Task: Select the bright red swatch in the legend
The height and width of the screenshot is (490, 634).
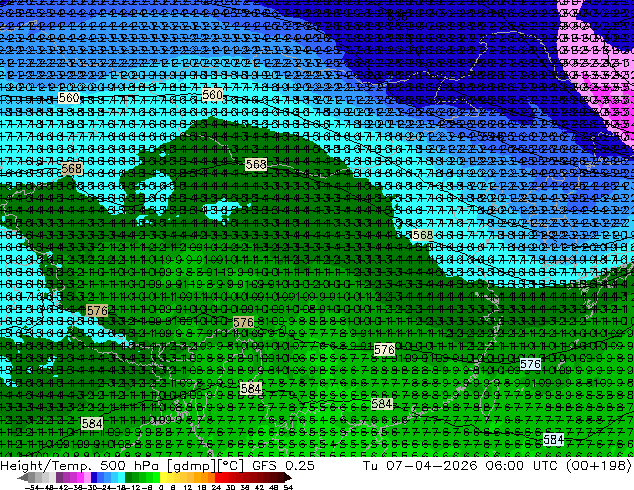Action: (218, 477)
